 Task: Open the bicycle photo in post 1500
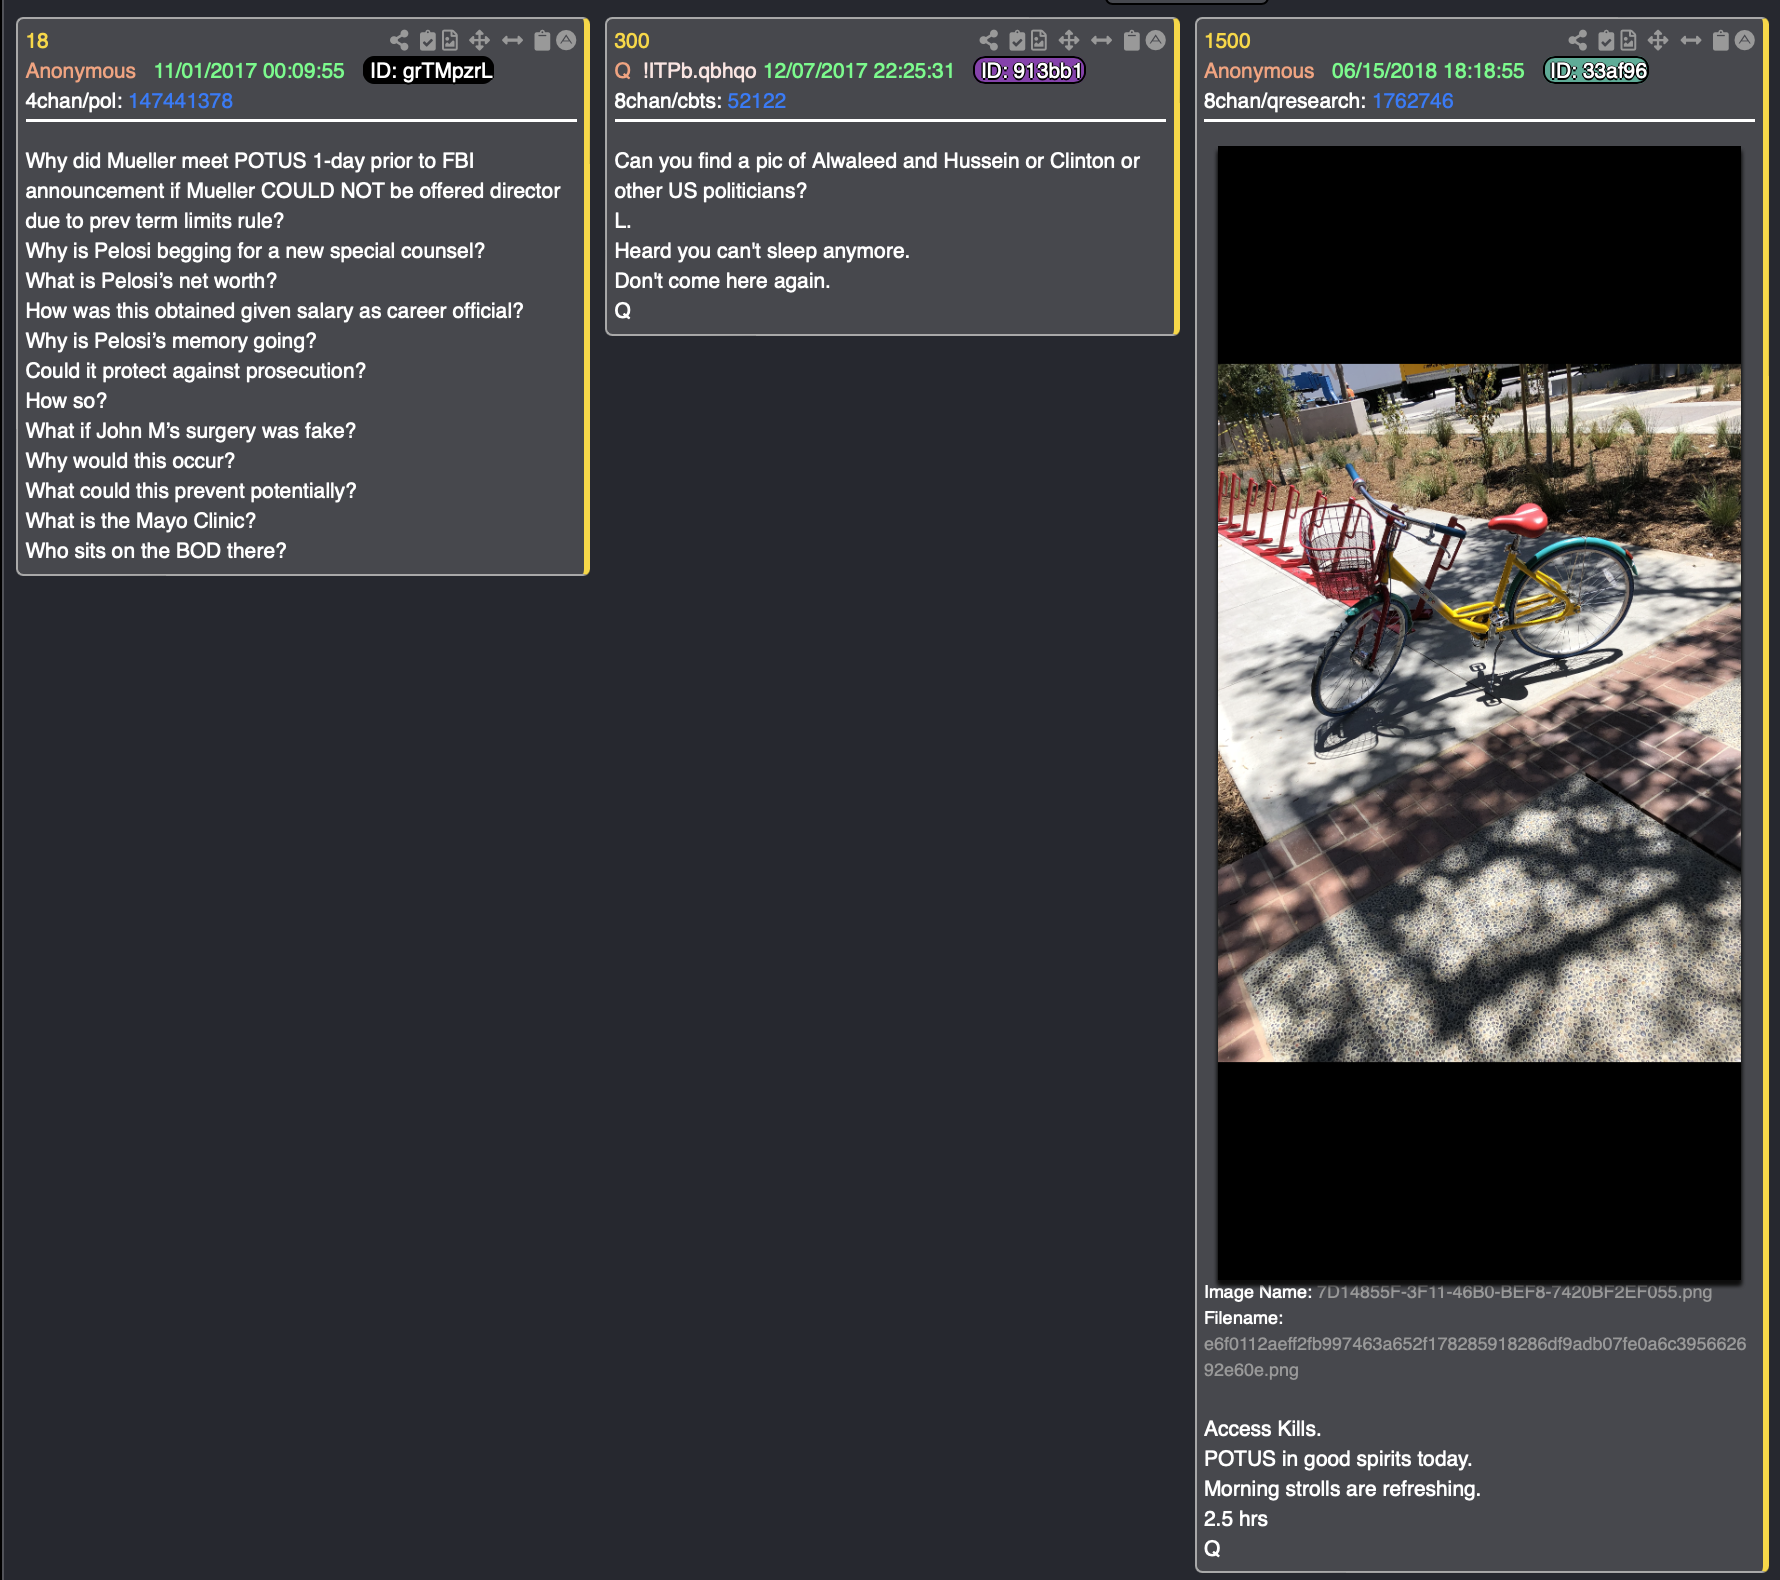[1479, 713]
